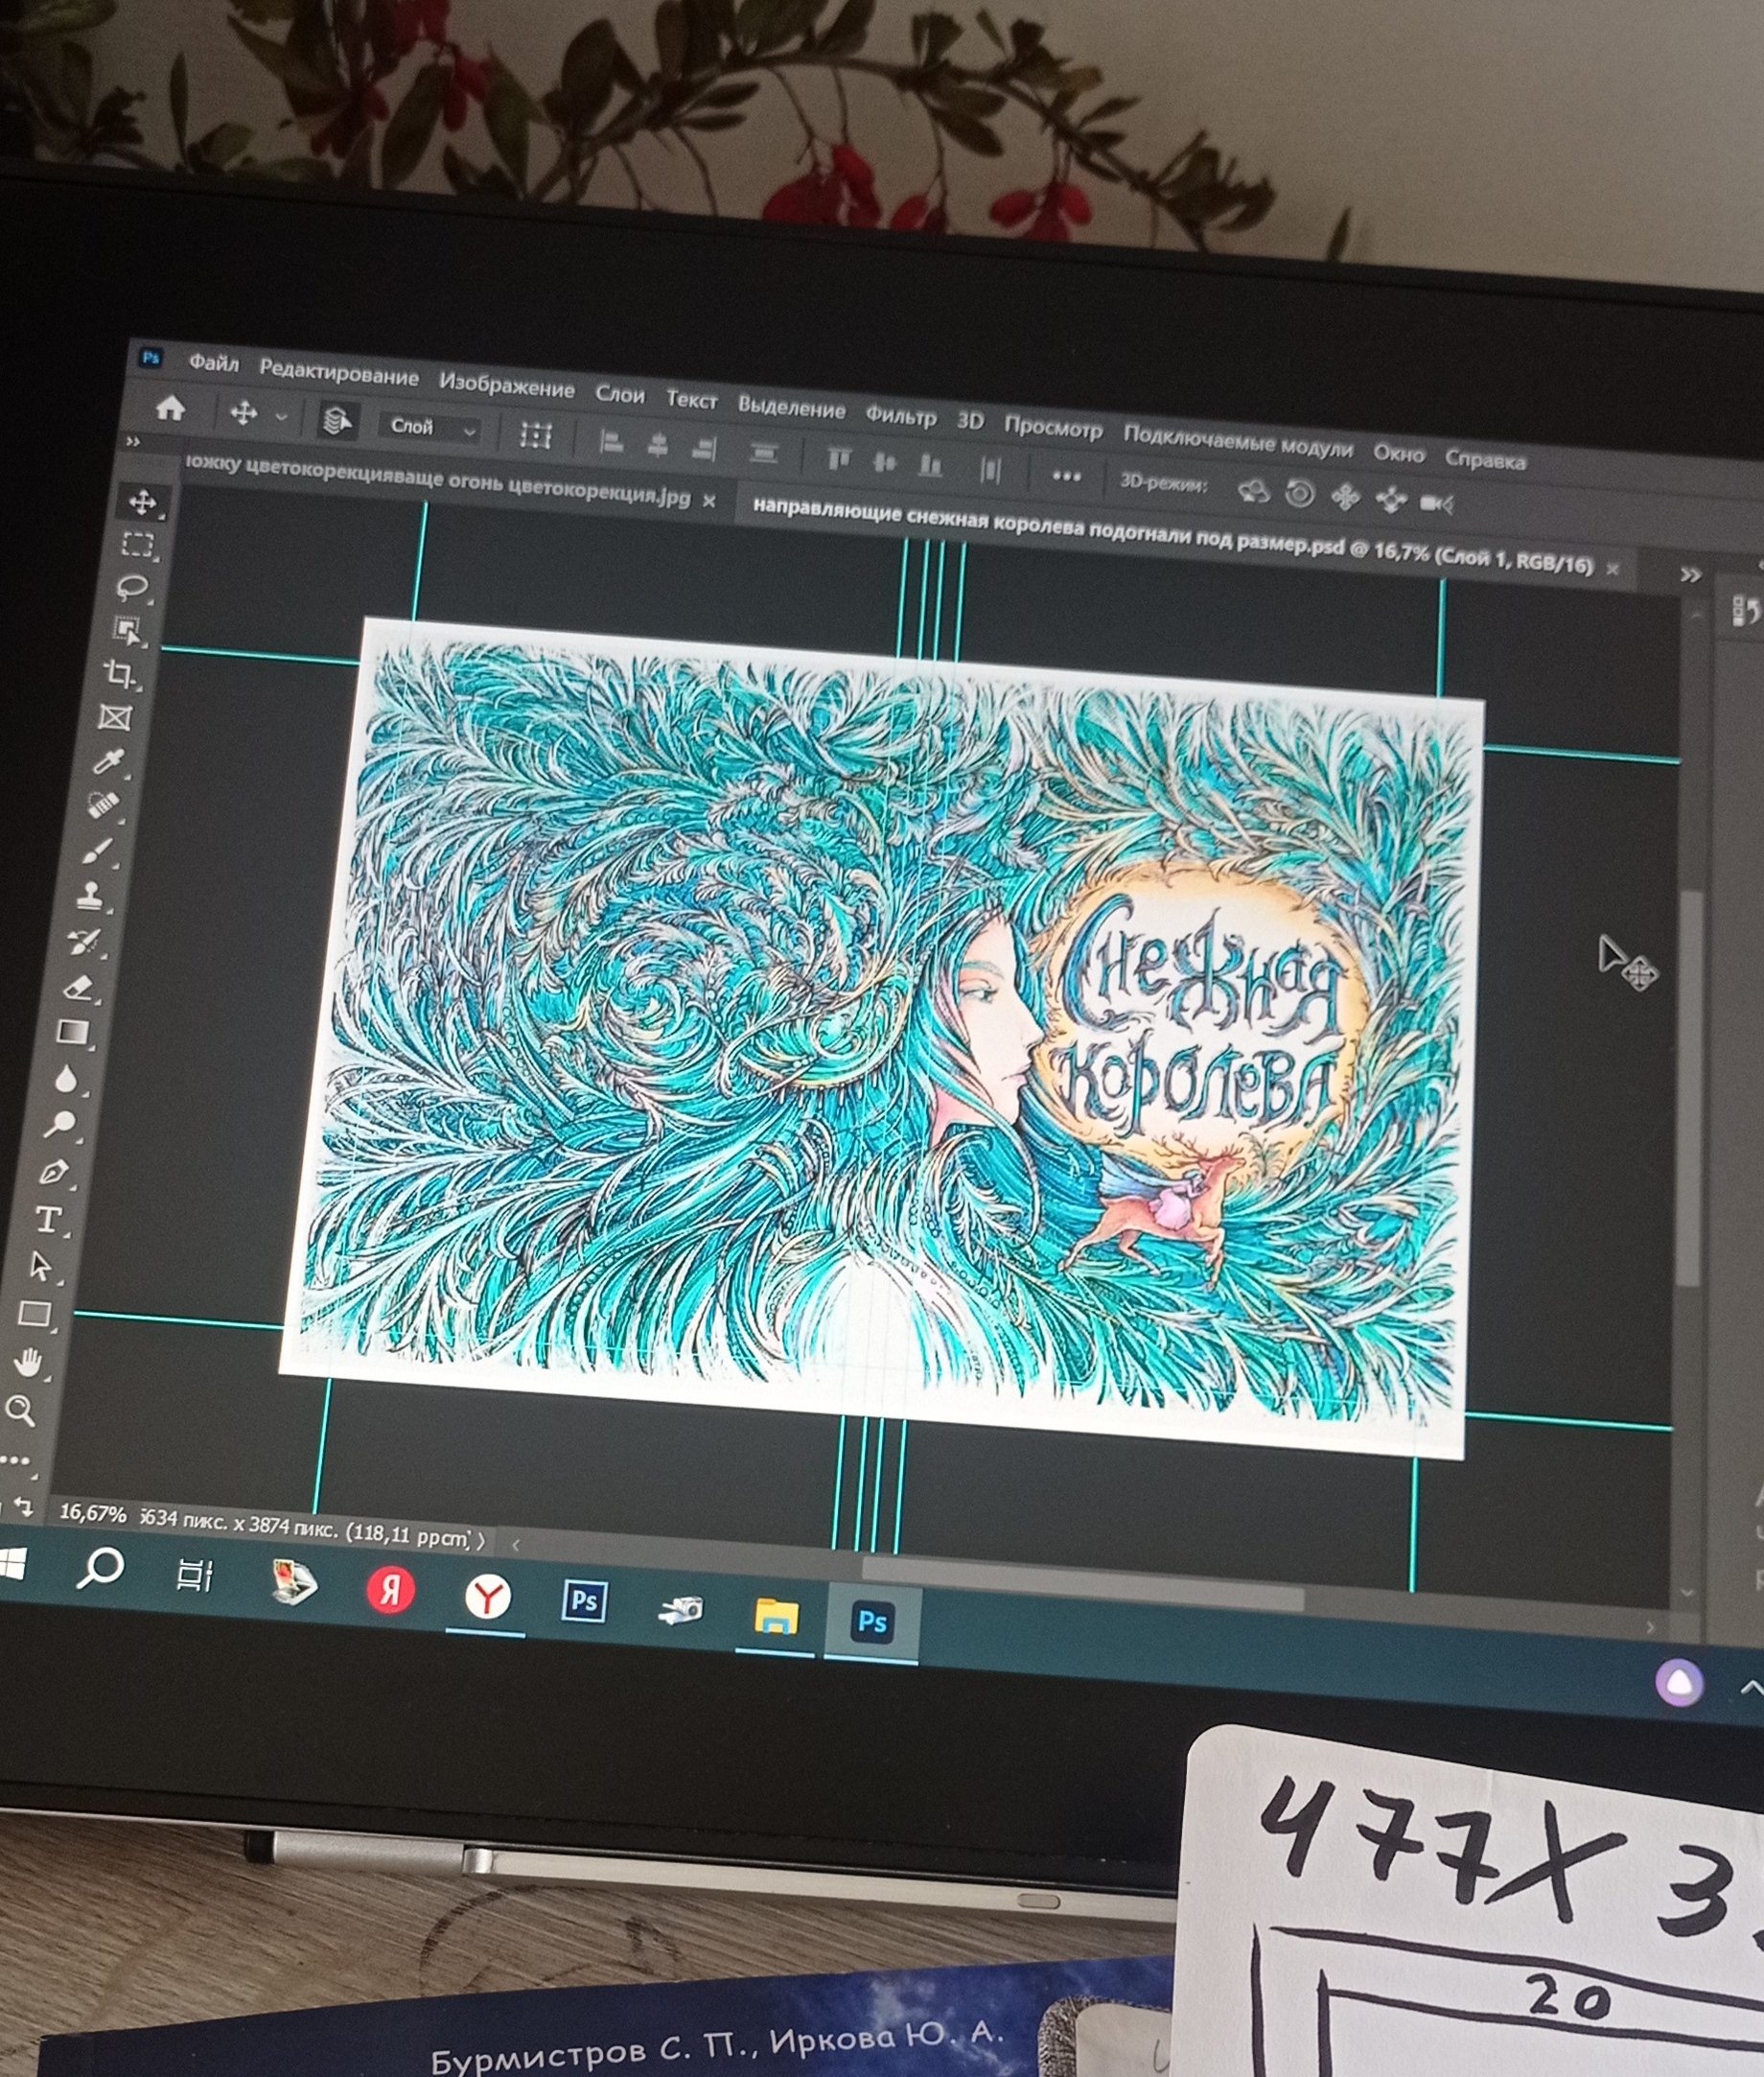The height and width of the screenshot is (2077, 1764).
Task: Open the Слой auto-select dropdown
Action: click(x=430, y=427)
